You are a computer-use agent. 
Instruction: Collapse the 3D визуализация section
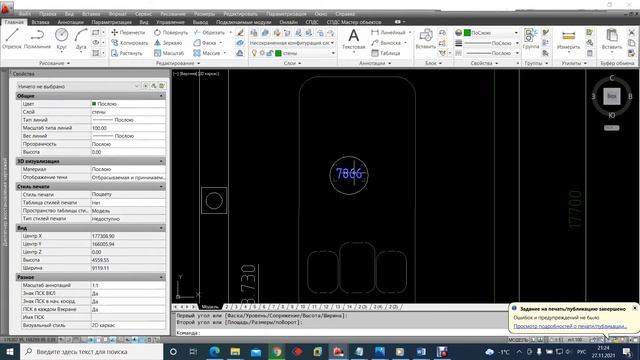tap(161, 161)
